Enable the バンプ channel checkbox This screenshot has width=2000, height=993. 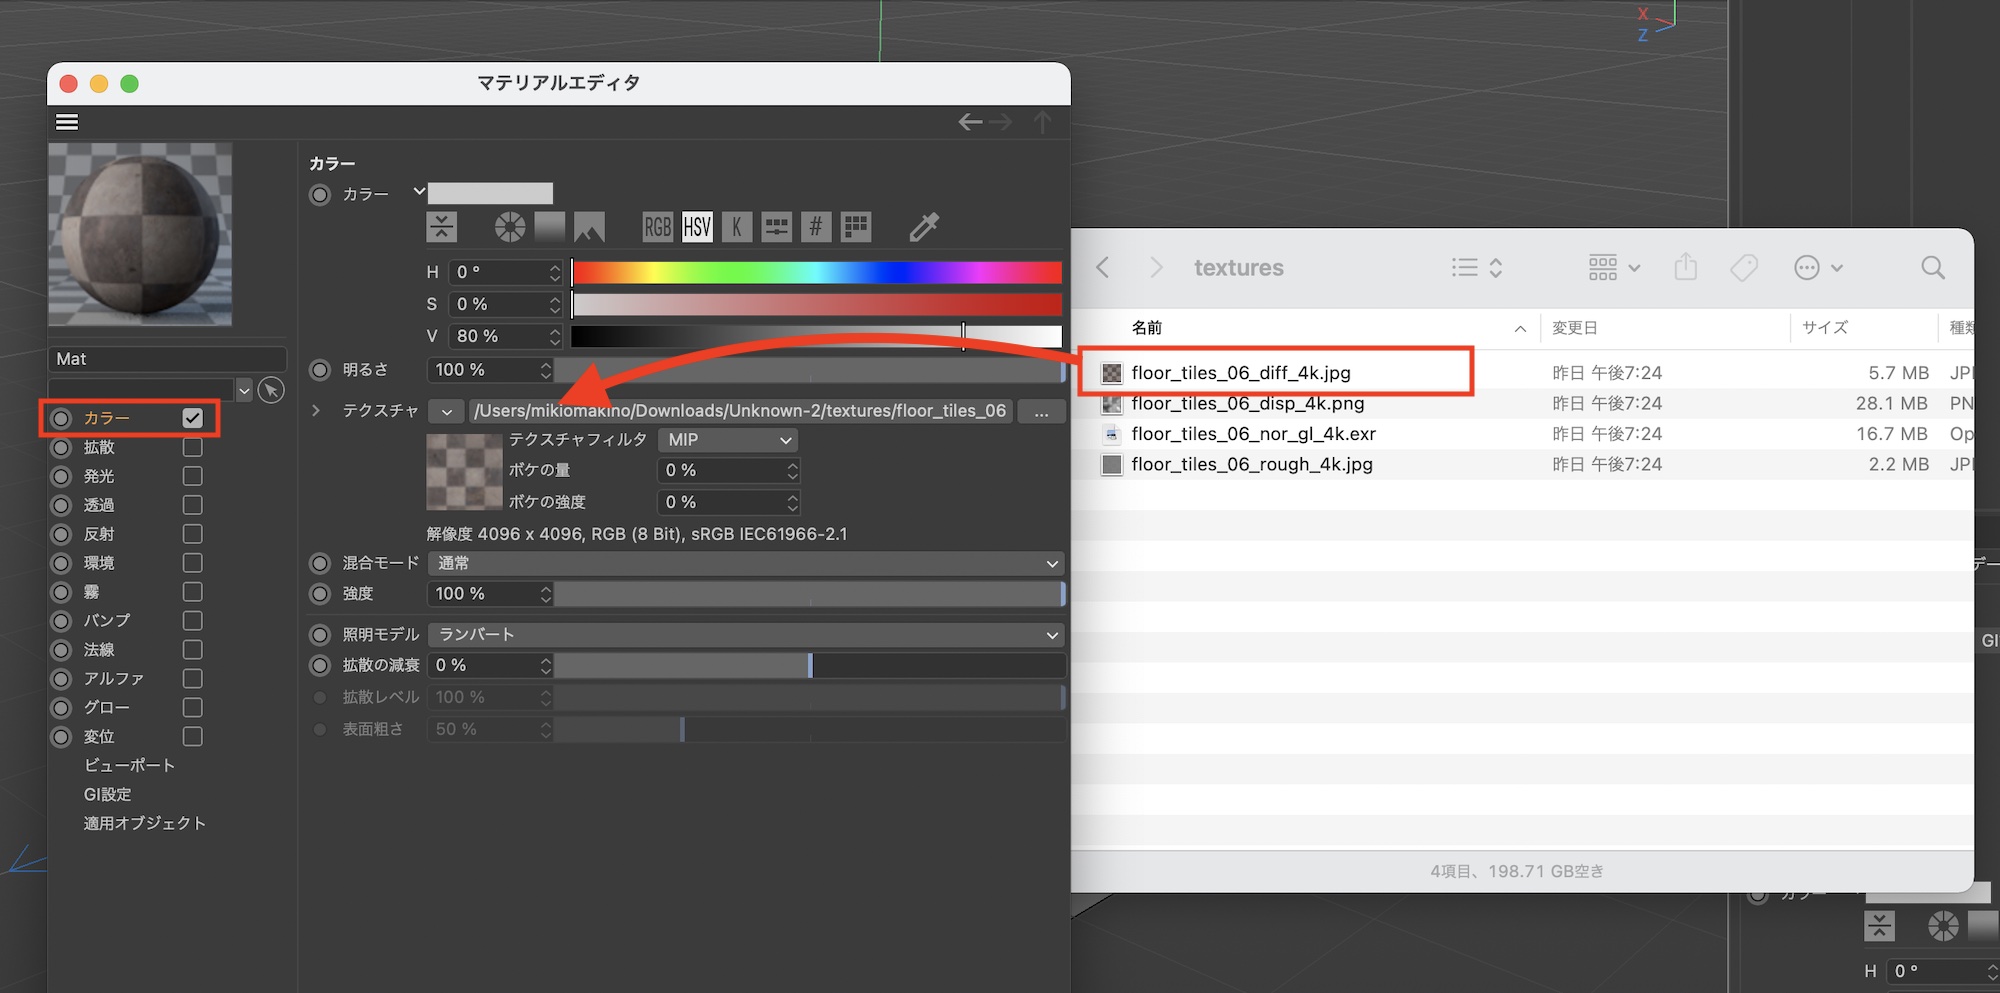(x=193, y=621)
